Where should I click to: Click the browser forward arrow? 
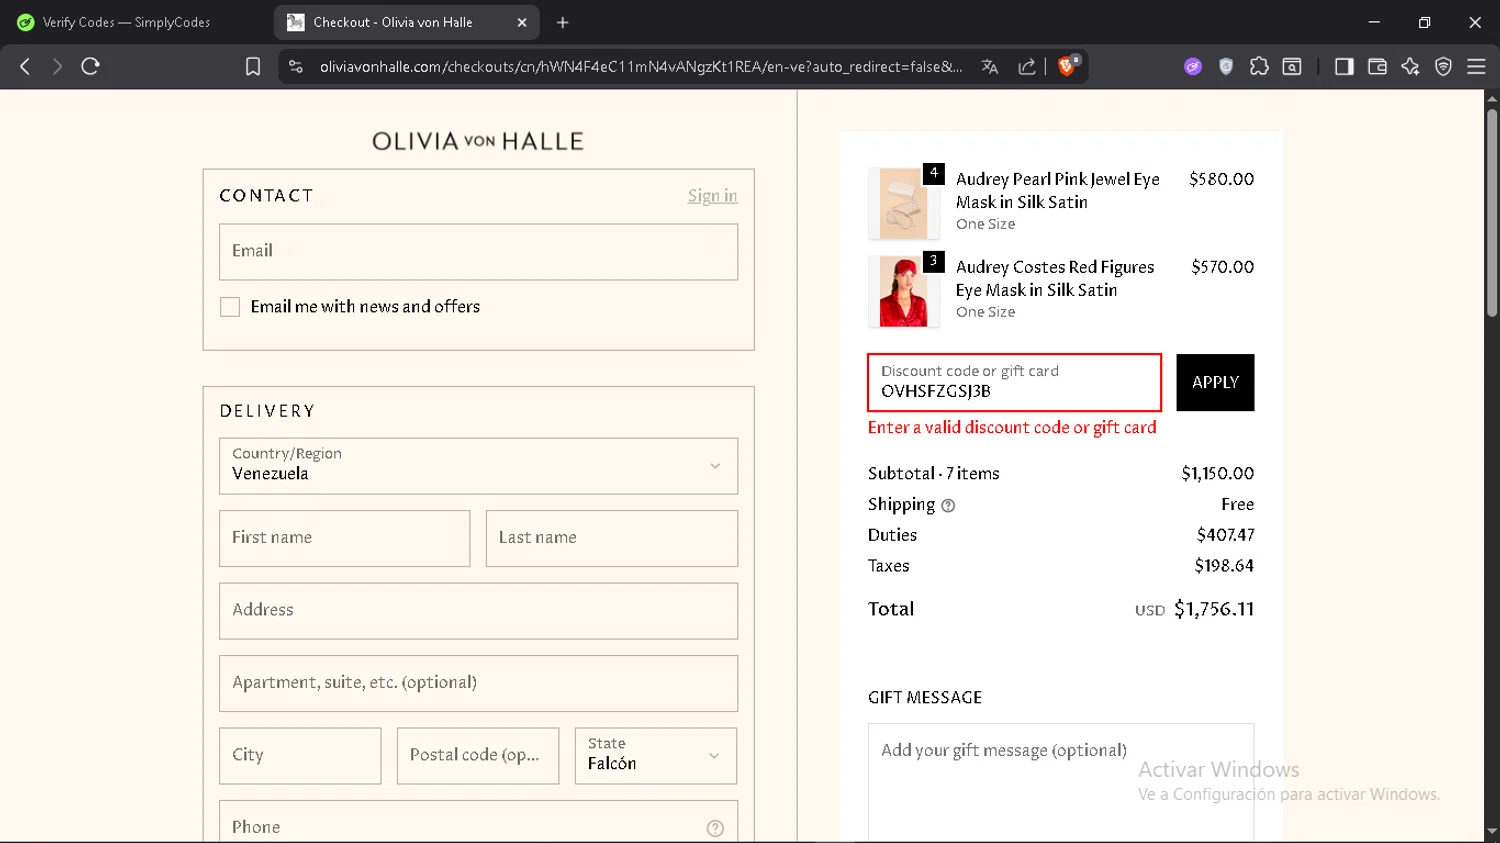(57, 66)
